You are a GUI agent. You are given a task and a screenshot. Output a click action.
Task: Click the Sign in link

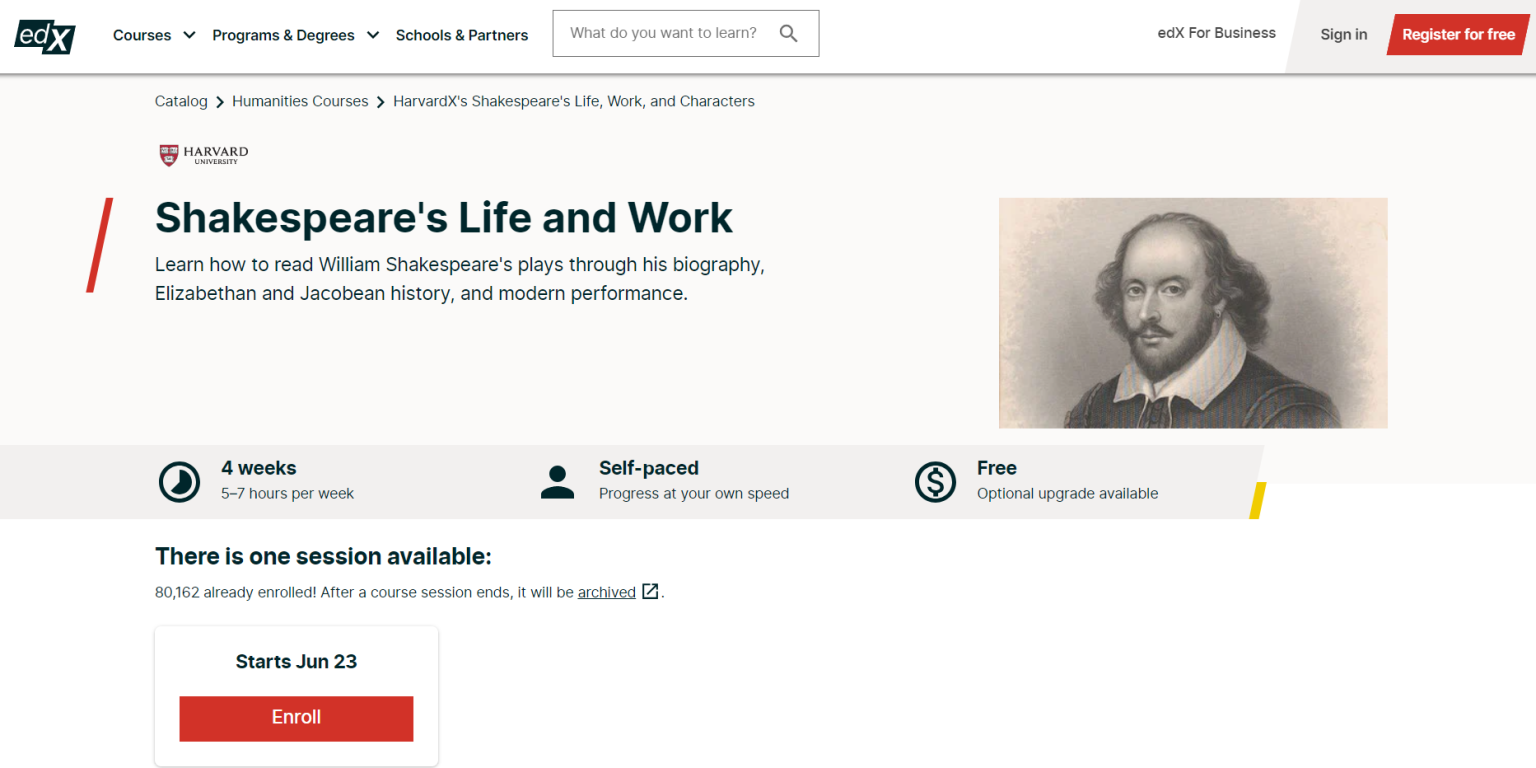point(1343,35)
